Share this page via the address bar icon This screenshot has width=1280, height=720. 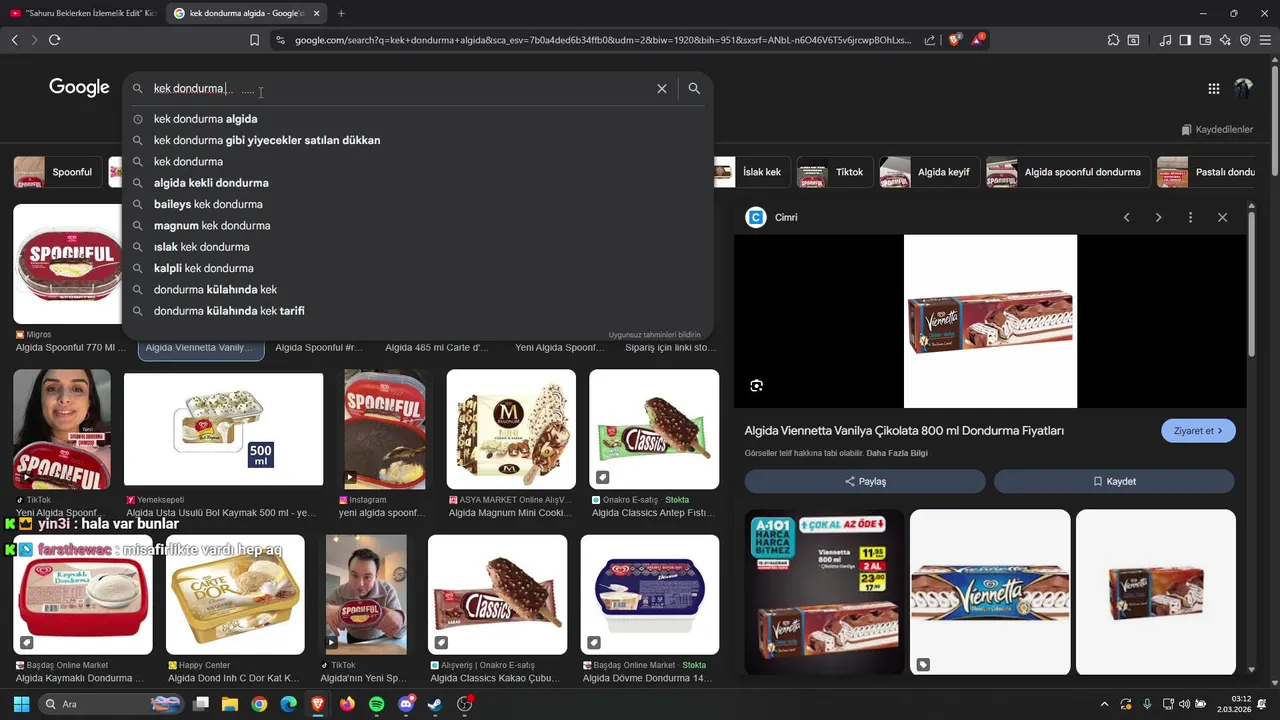pos(930,40)
